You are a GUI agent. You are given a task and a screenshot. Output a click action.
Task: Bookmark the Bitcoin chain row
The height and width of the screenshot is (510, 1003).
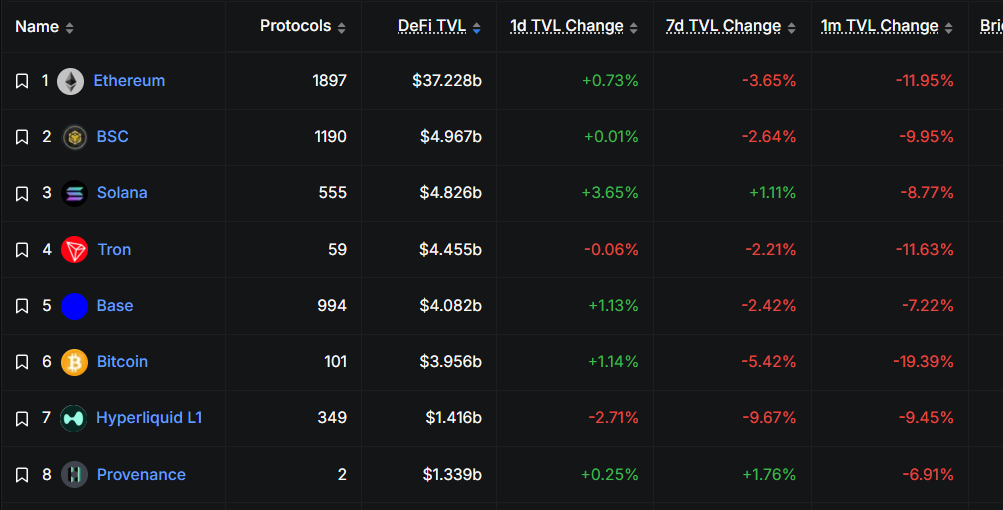tap(22, 362)
